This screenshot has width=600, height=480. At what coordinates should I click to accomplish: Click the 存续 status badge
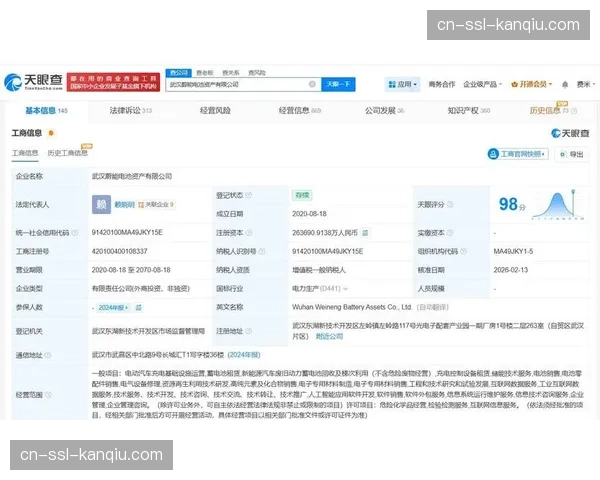point(302,195)
